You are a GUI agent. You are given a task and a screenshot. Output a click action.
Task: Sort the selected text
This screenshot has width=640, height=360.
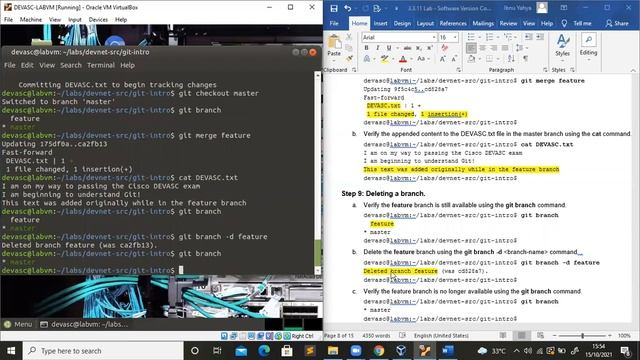pyautogui.click(x=511, y=59)
